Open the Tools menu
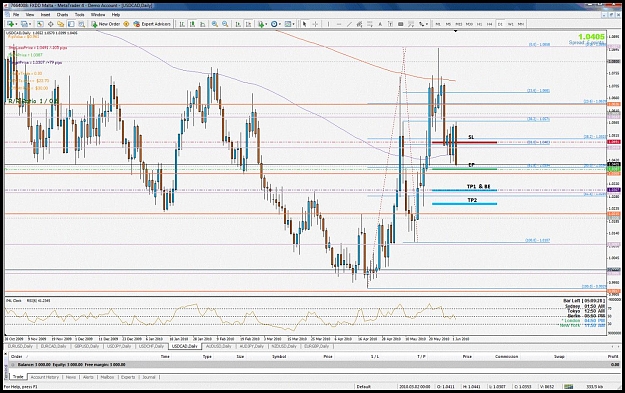Screen dimensions: 625x393 pyautogui.click(x=80, y=14)
